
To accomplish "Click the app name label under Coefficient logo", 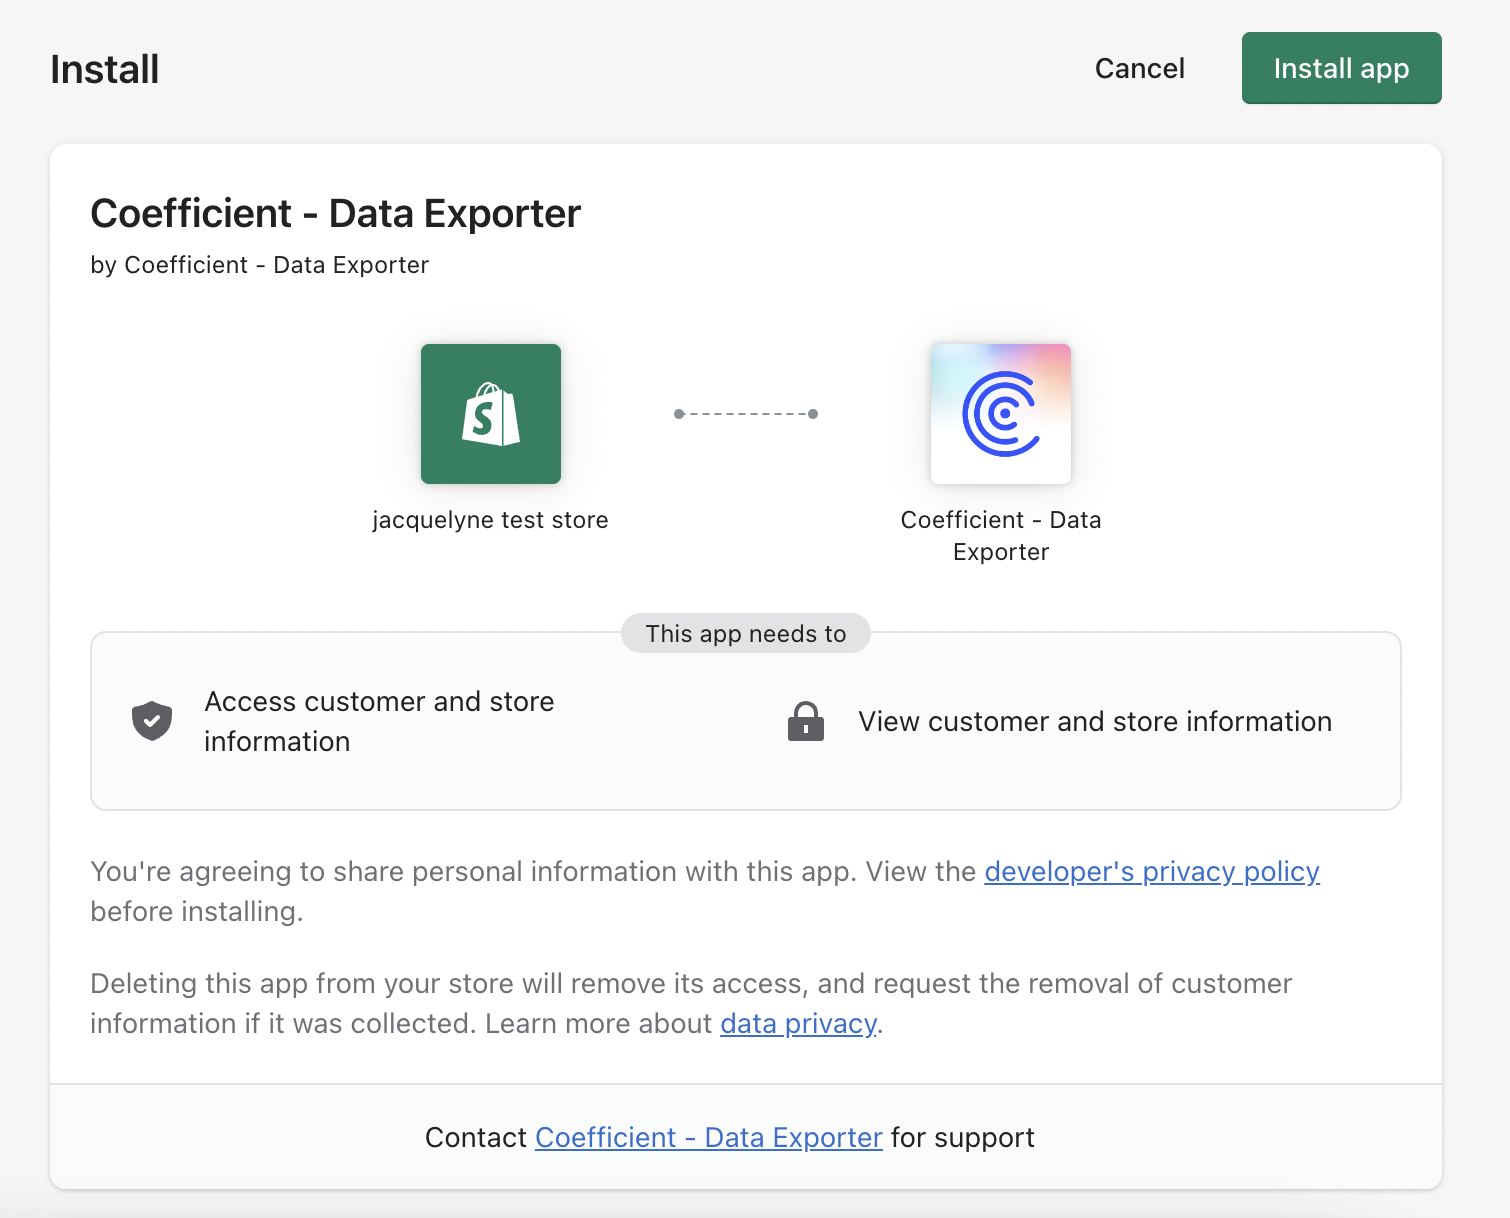I will pyautogui.click(x=1000, y=536).
